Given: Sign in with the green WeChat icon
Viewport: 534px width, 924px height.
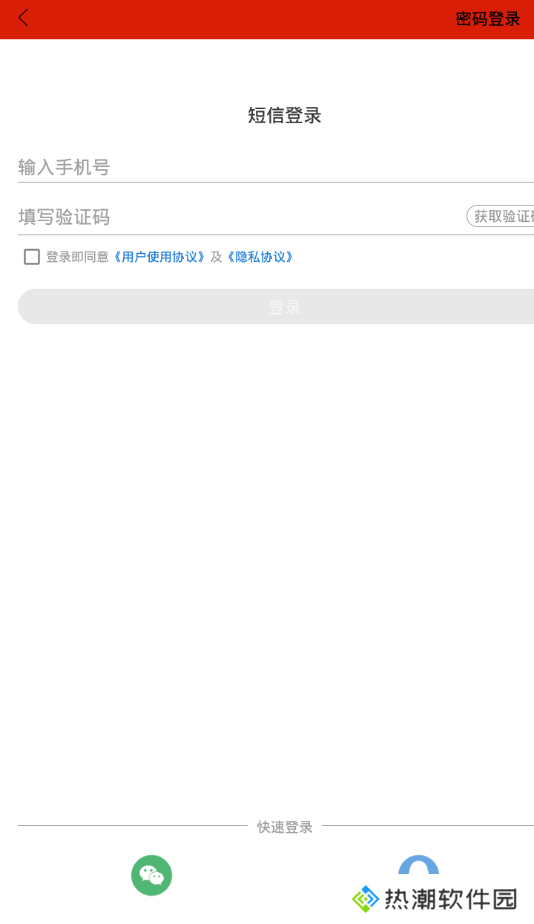Looking at the screenshot, I should click(x=151, y=875).
